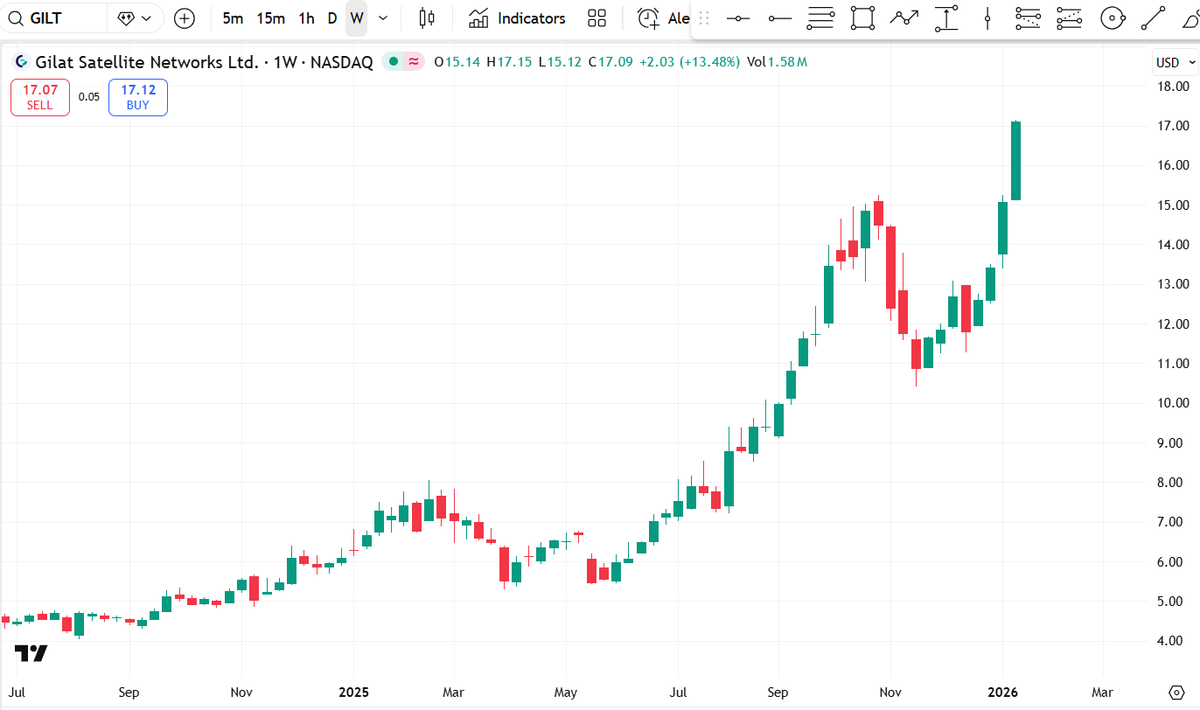Click the 2026 label on time axis
This screenshot has width=1200, height=710.
tap(1003, 692)
